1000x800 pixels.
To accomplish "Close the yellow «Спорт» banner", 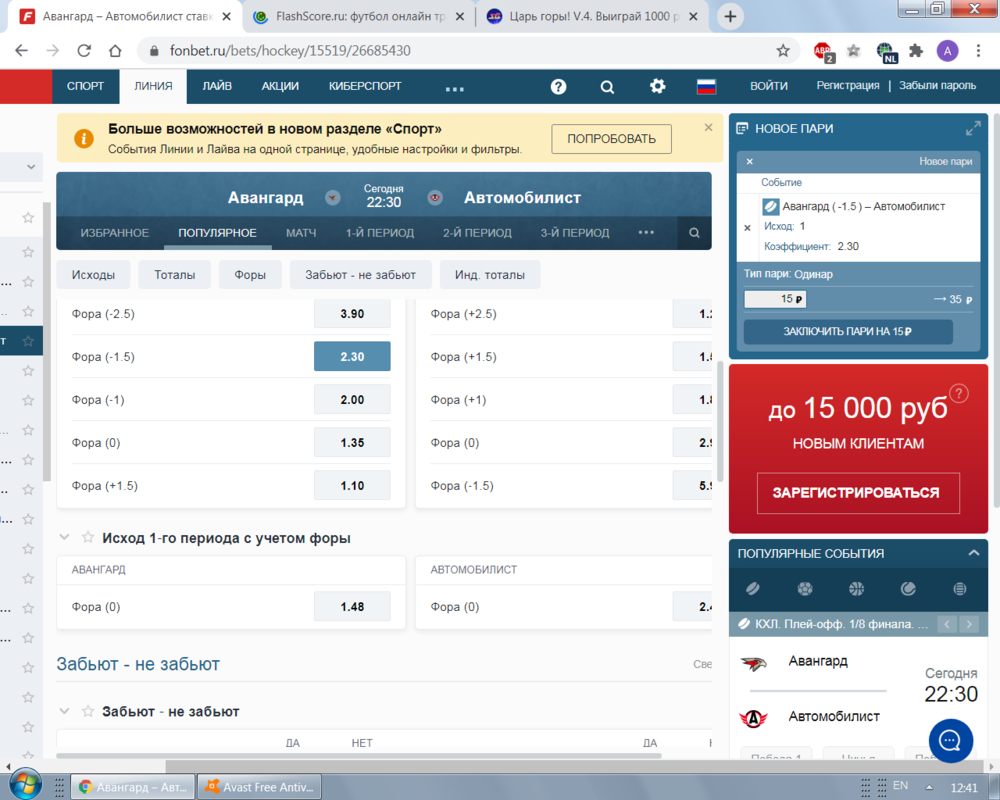I will click(x=708, y=128).
